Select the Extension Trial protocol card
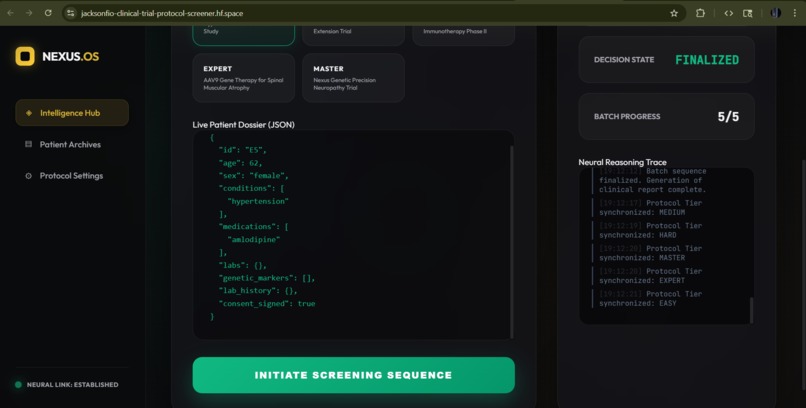Image resolution: width=806 pixels, height=408 pixels. (x=353, y=35)
